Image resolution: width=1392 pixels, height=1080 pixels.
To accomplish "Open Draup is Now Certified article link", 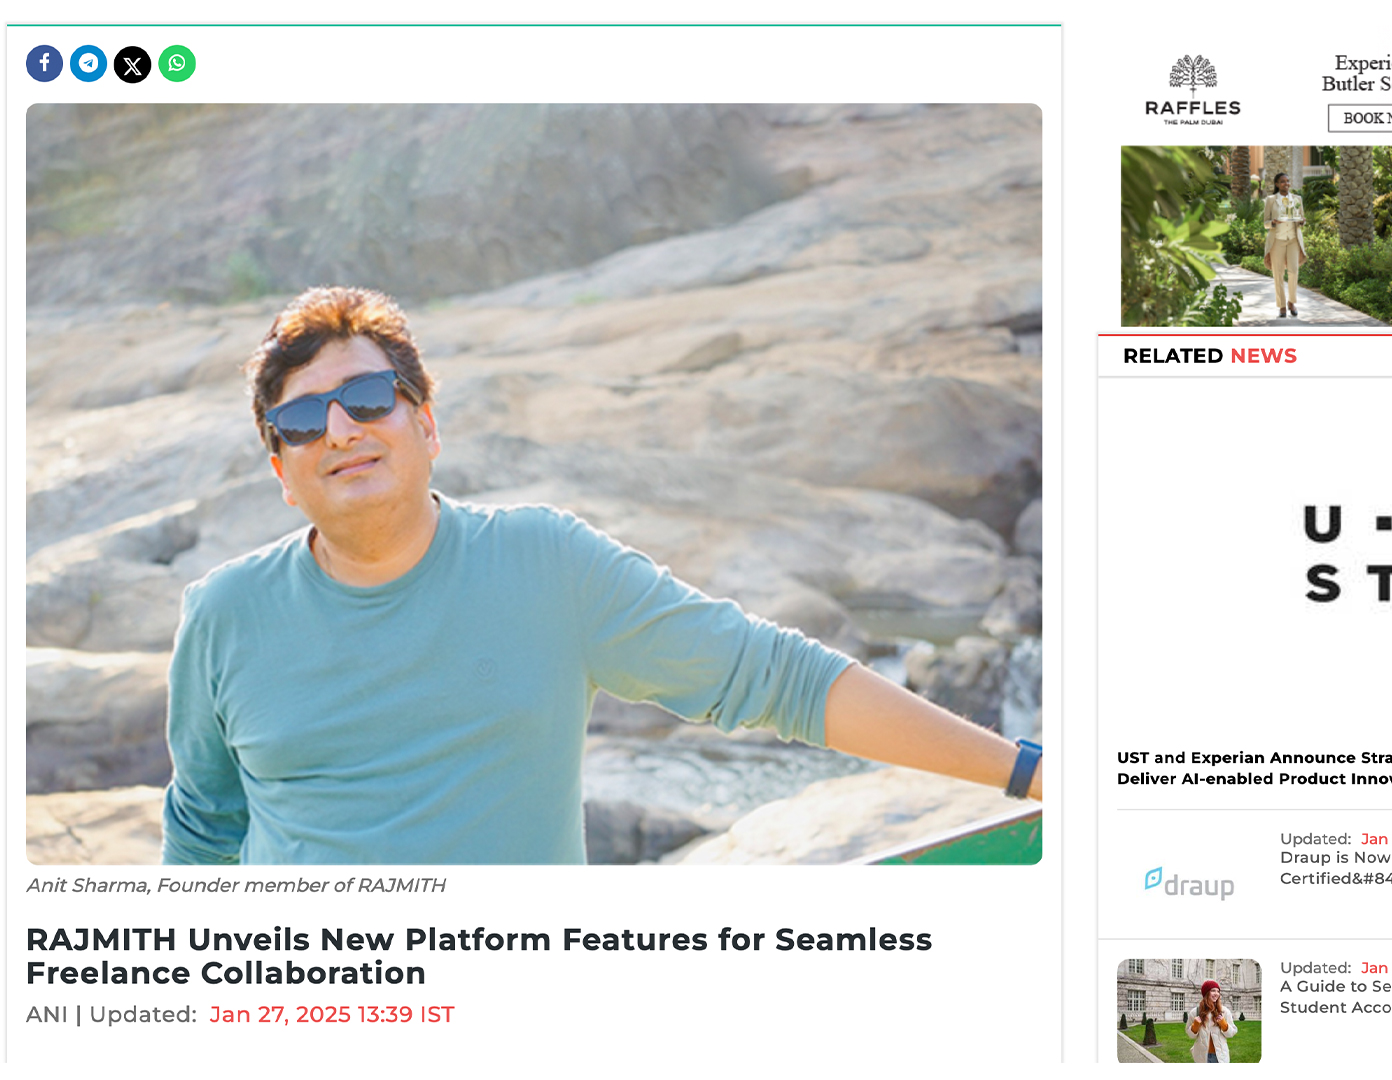I will coord(1335,868).
